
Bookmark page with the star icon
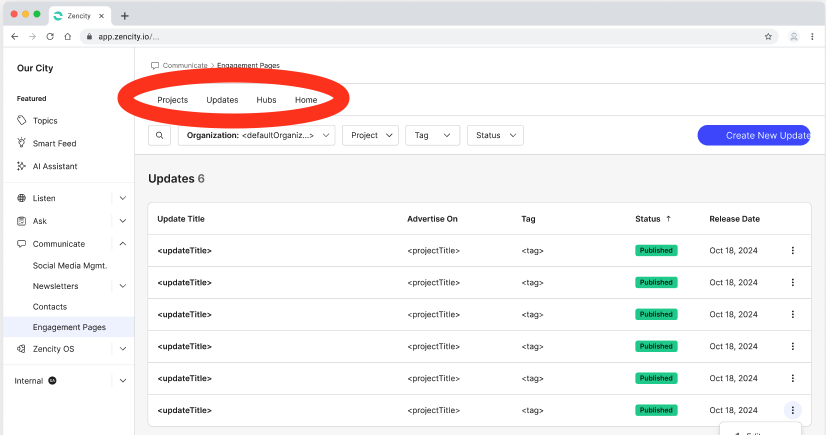pos(768,36)
